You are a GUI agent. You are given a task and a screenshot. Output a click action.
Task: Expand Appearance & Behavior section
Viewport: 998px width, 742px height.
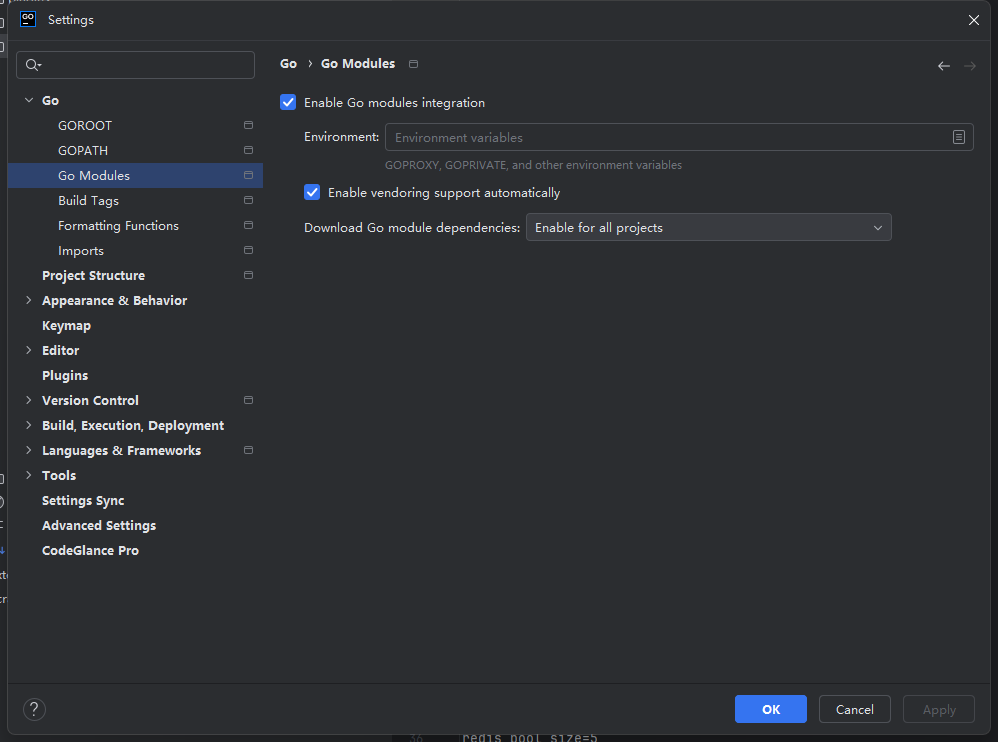pos(29,300)
